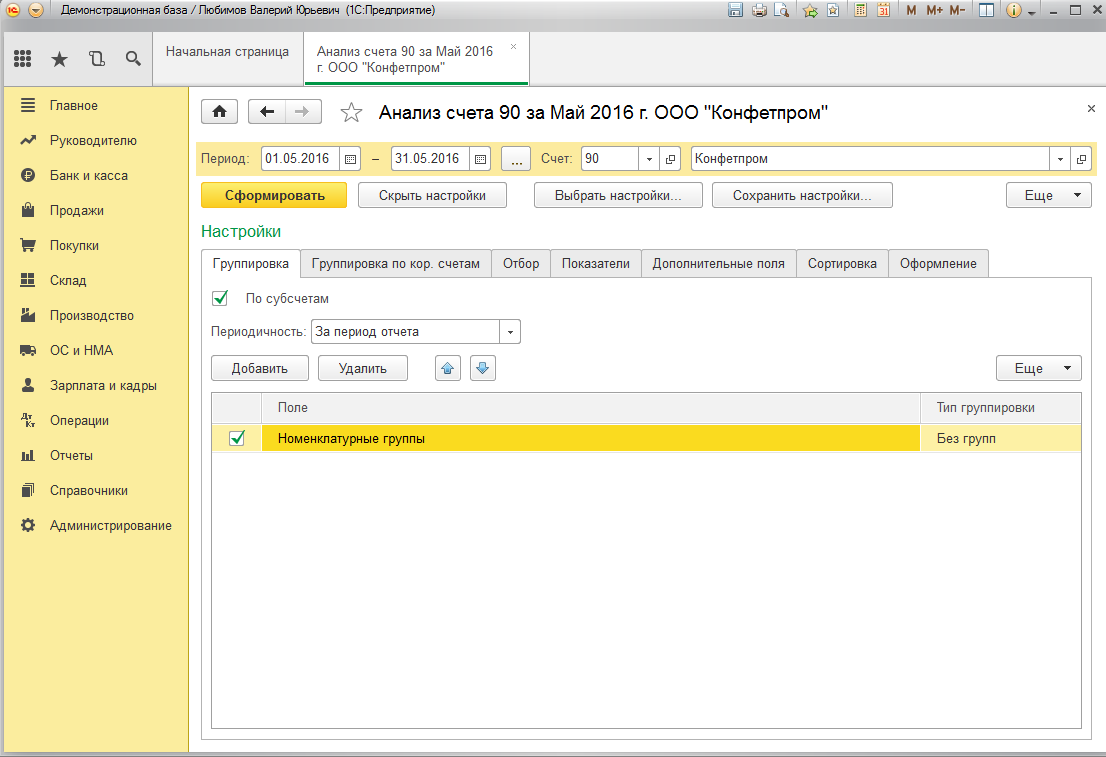Open the organization 'Конфетпром' dropdown arrow
This screenshot has height=757, width=1106.
click(x=1059, y=159)
